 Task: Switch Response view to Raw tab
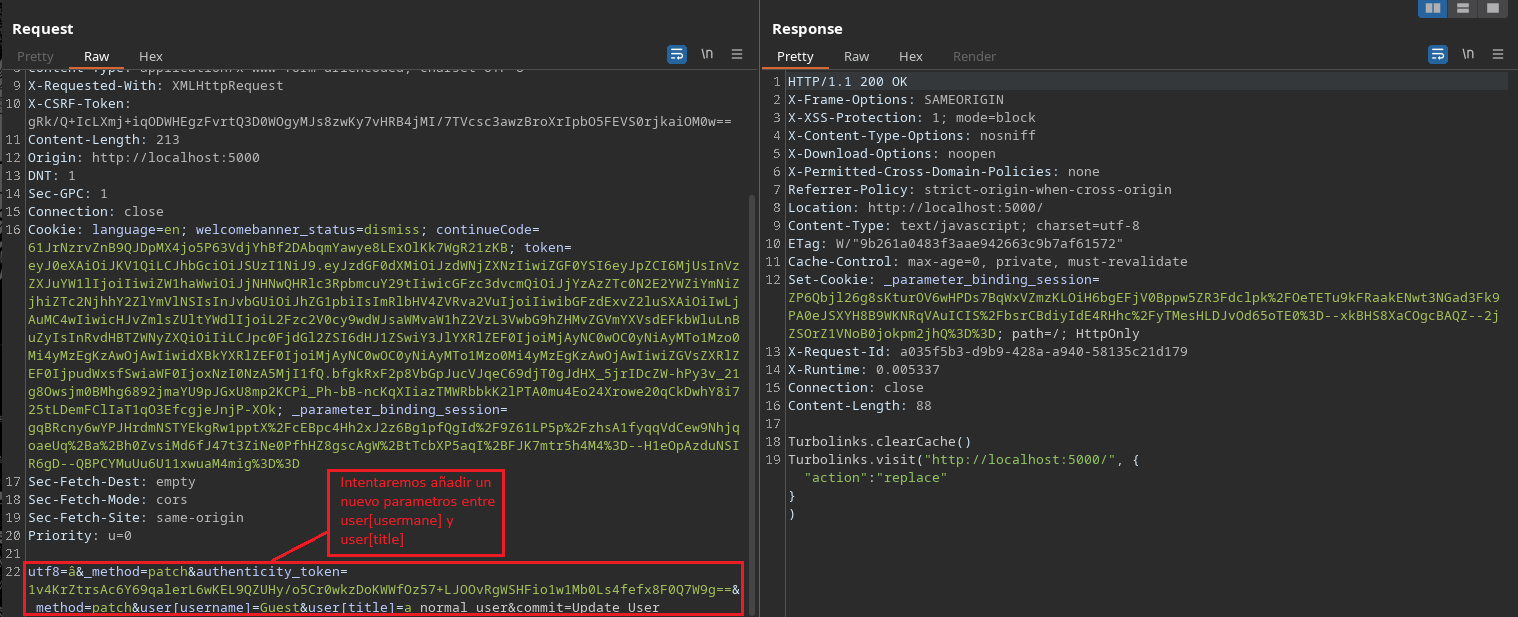[x=857, y=57]
